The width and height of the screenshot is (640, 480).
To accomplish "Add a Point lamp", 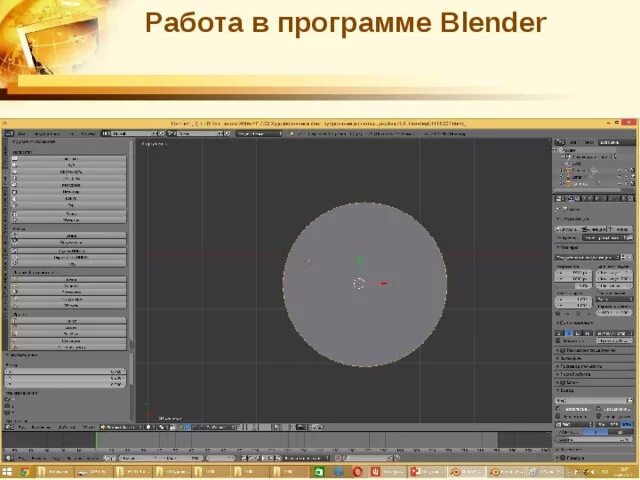I will point(69,280).
